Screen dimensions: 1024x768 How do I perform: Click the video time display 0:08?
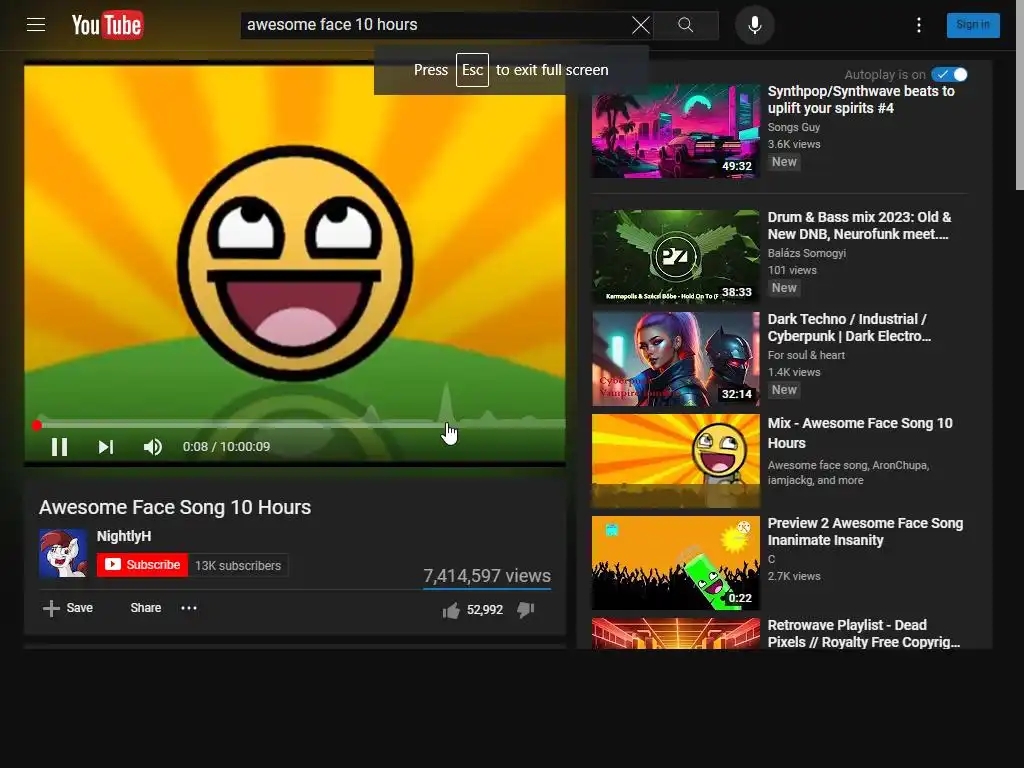[226, 447]
